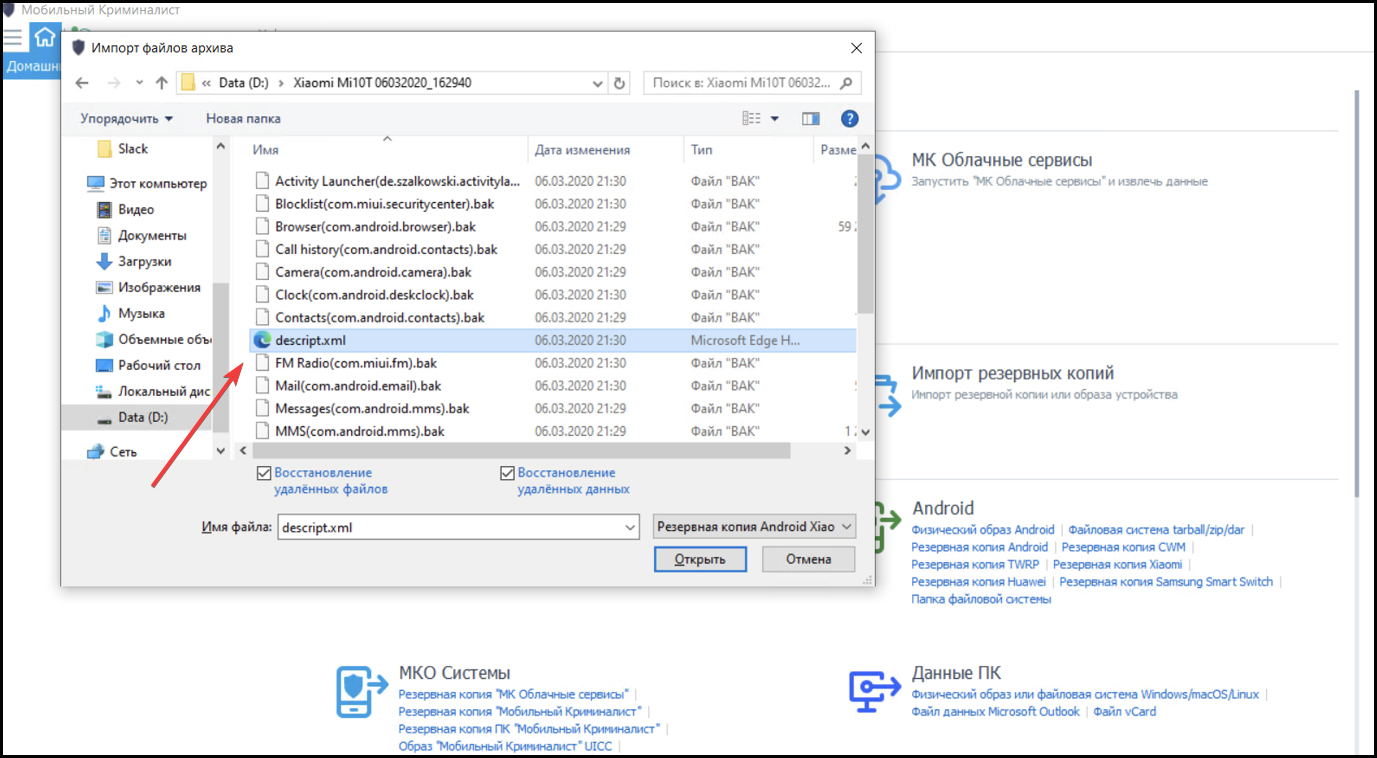Toggle Восстановление удалённых данных checkbox
Image resolution: width=1377 pixels, height=758 pixels.
(507, 473)
